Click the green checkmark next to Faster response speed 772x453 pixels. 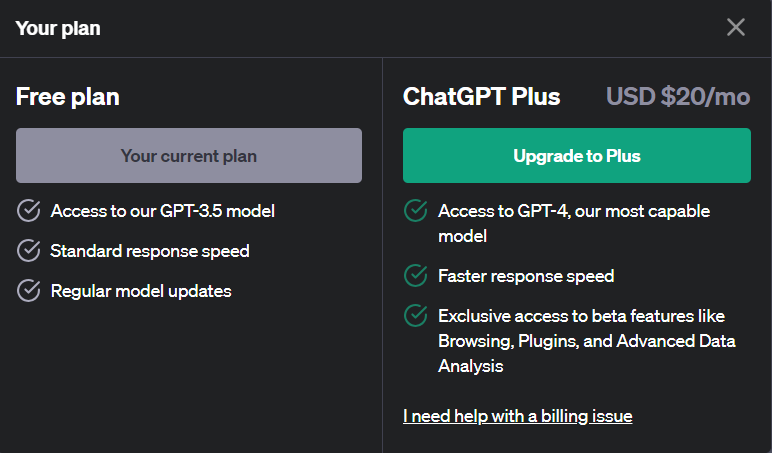pyautogui.click(x=415, y=275)
